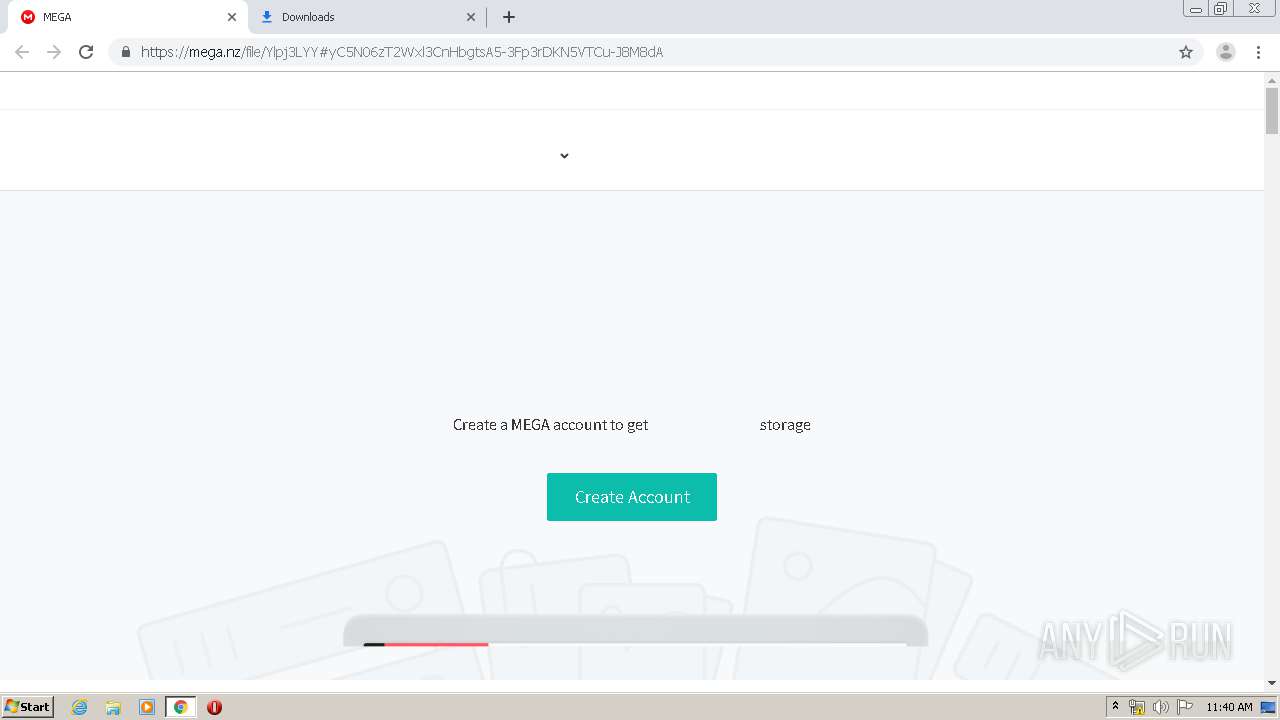The width and height of the screenshot is (1280, 720).
Task: Open the Windows Start menu
Action: click(28, 707)
